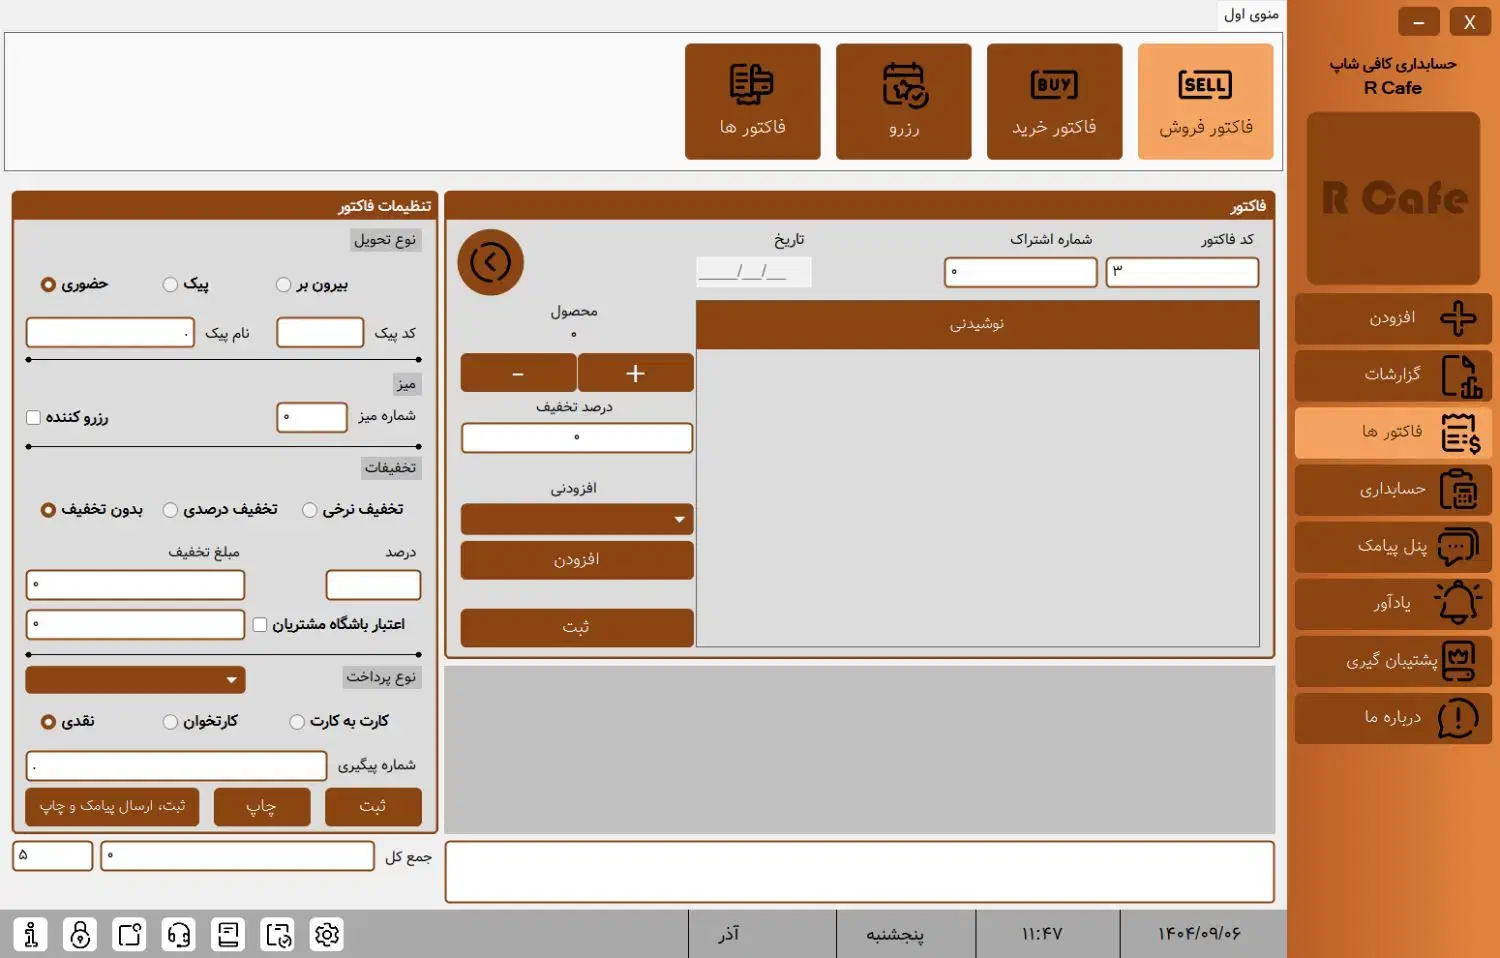This screenshot has height=958, width=1500.
Task: Click the minus icon to decrease product quantity
Action: (x=518, y=373)
